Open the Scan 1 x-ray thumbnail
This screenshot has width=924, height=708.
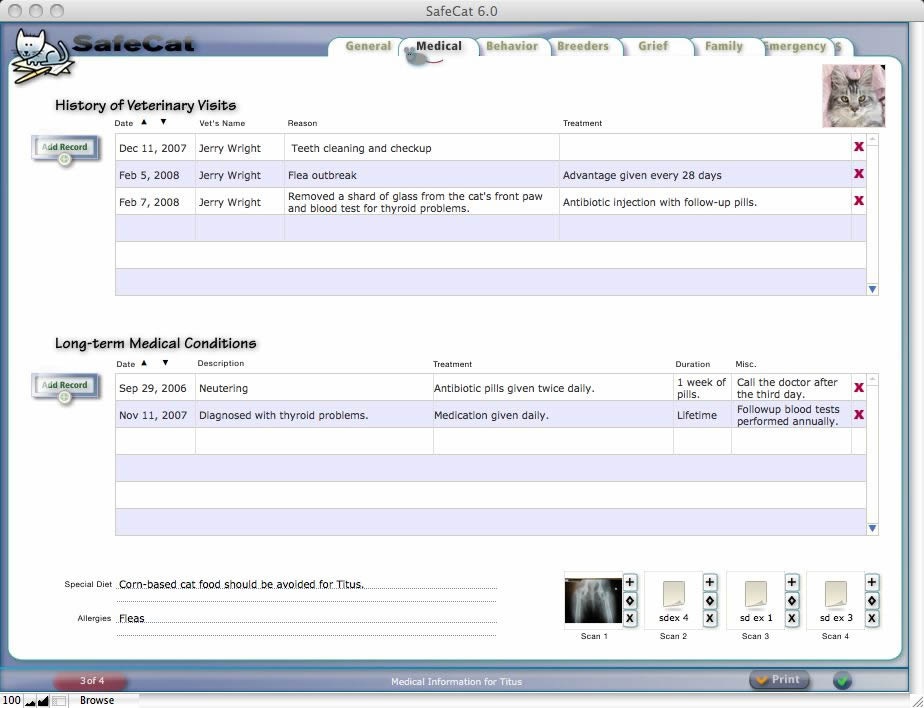coord(593,600)
